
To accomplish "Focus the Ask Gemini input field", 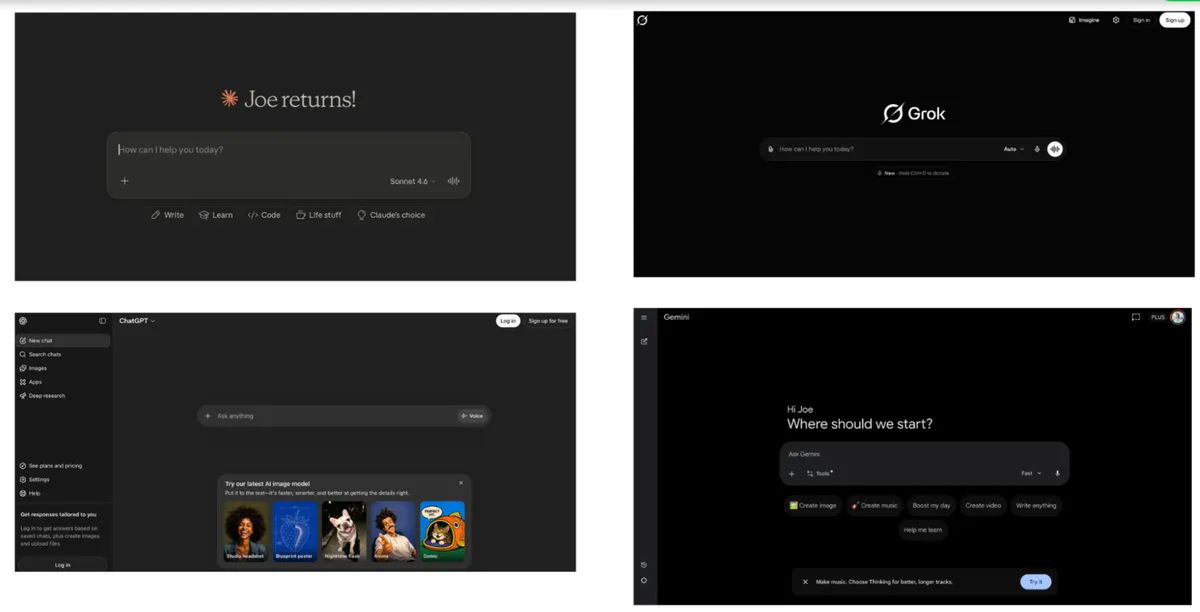I will [924, 454].
